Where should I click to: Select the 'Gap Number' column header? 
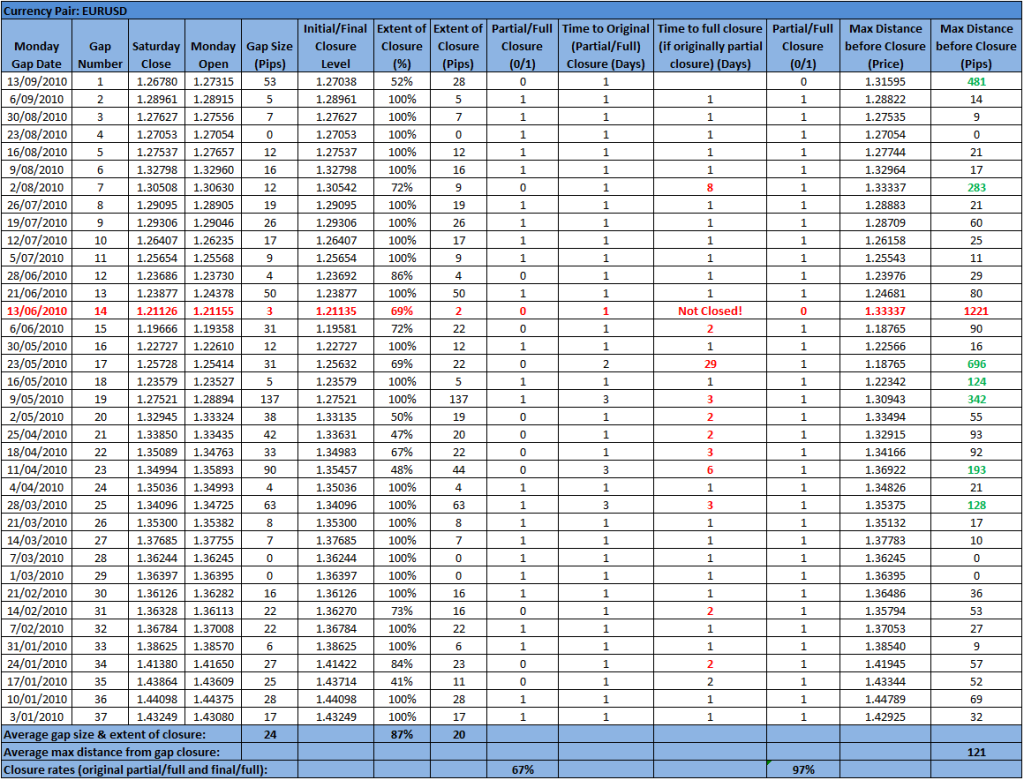(100, 46)
